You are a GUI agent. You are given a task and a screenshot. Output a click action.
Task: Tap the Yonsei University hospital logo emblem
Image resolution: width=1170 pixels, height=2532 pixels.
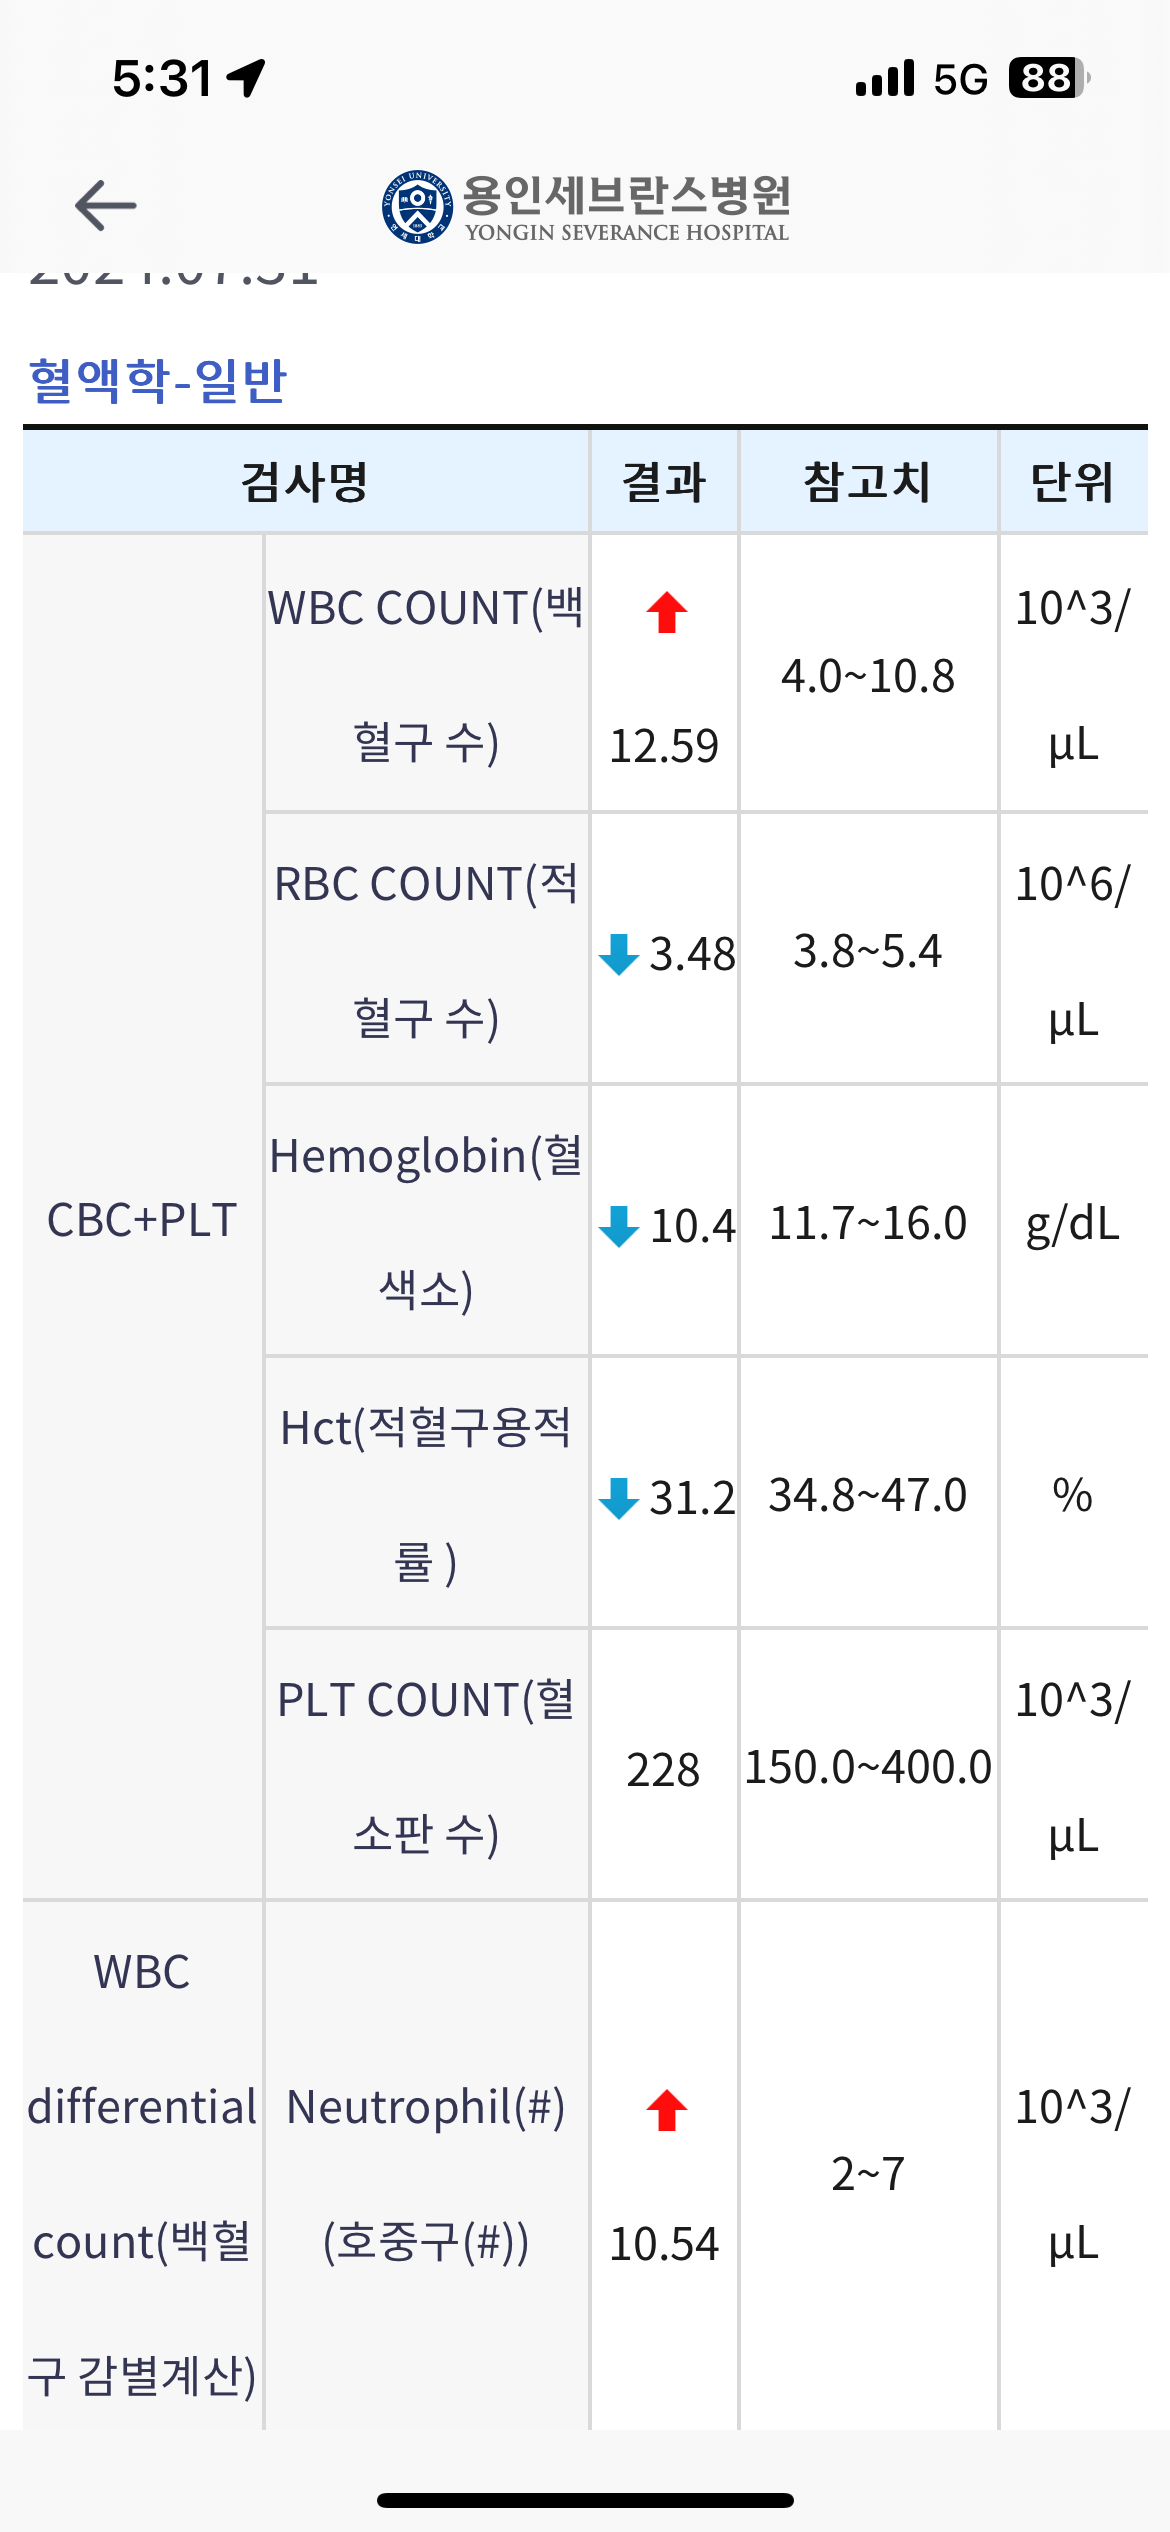coord(417,207)
